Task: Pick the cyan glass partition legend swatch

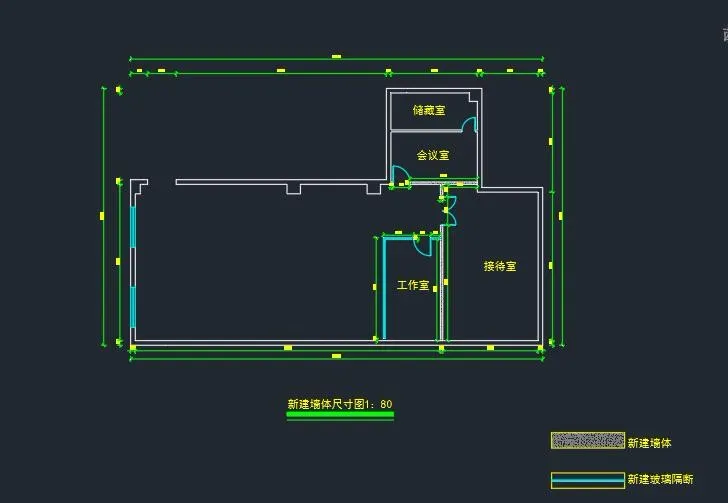Action: point(588,481)
